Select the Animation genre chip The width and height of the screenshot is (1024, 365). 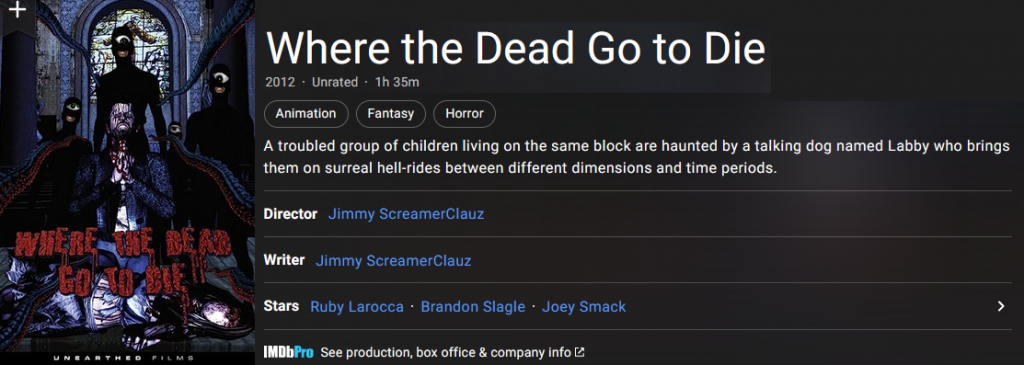(x=306, y=114)
